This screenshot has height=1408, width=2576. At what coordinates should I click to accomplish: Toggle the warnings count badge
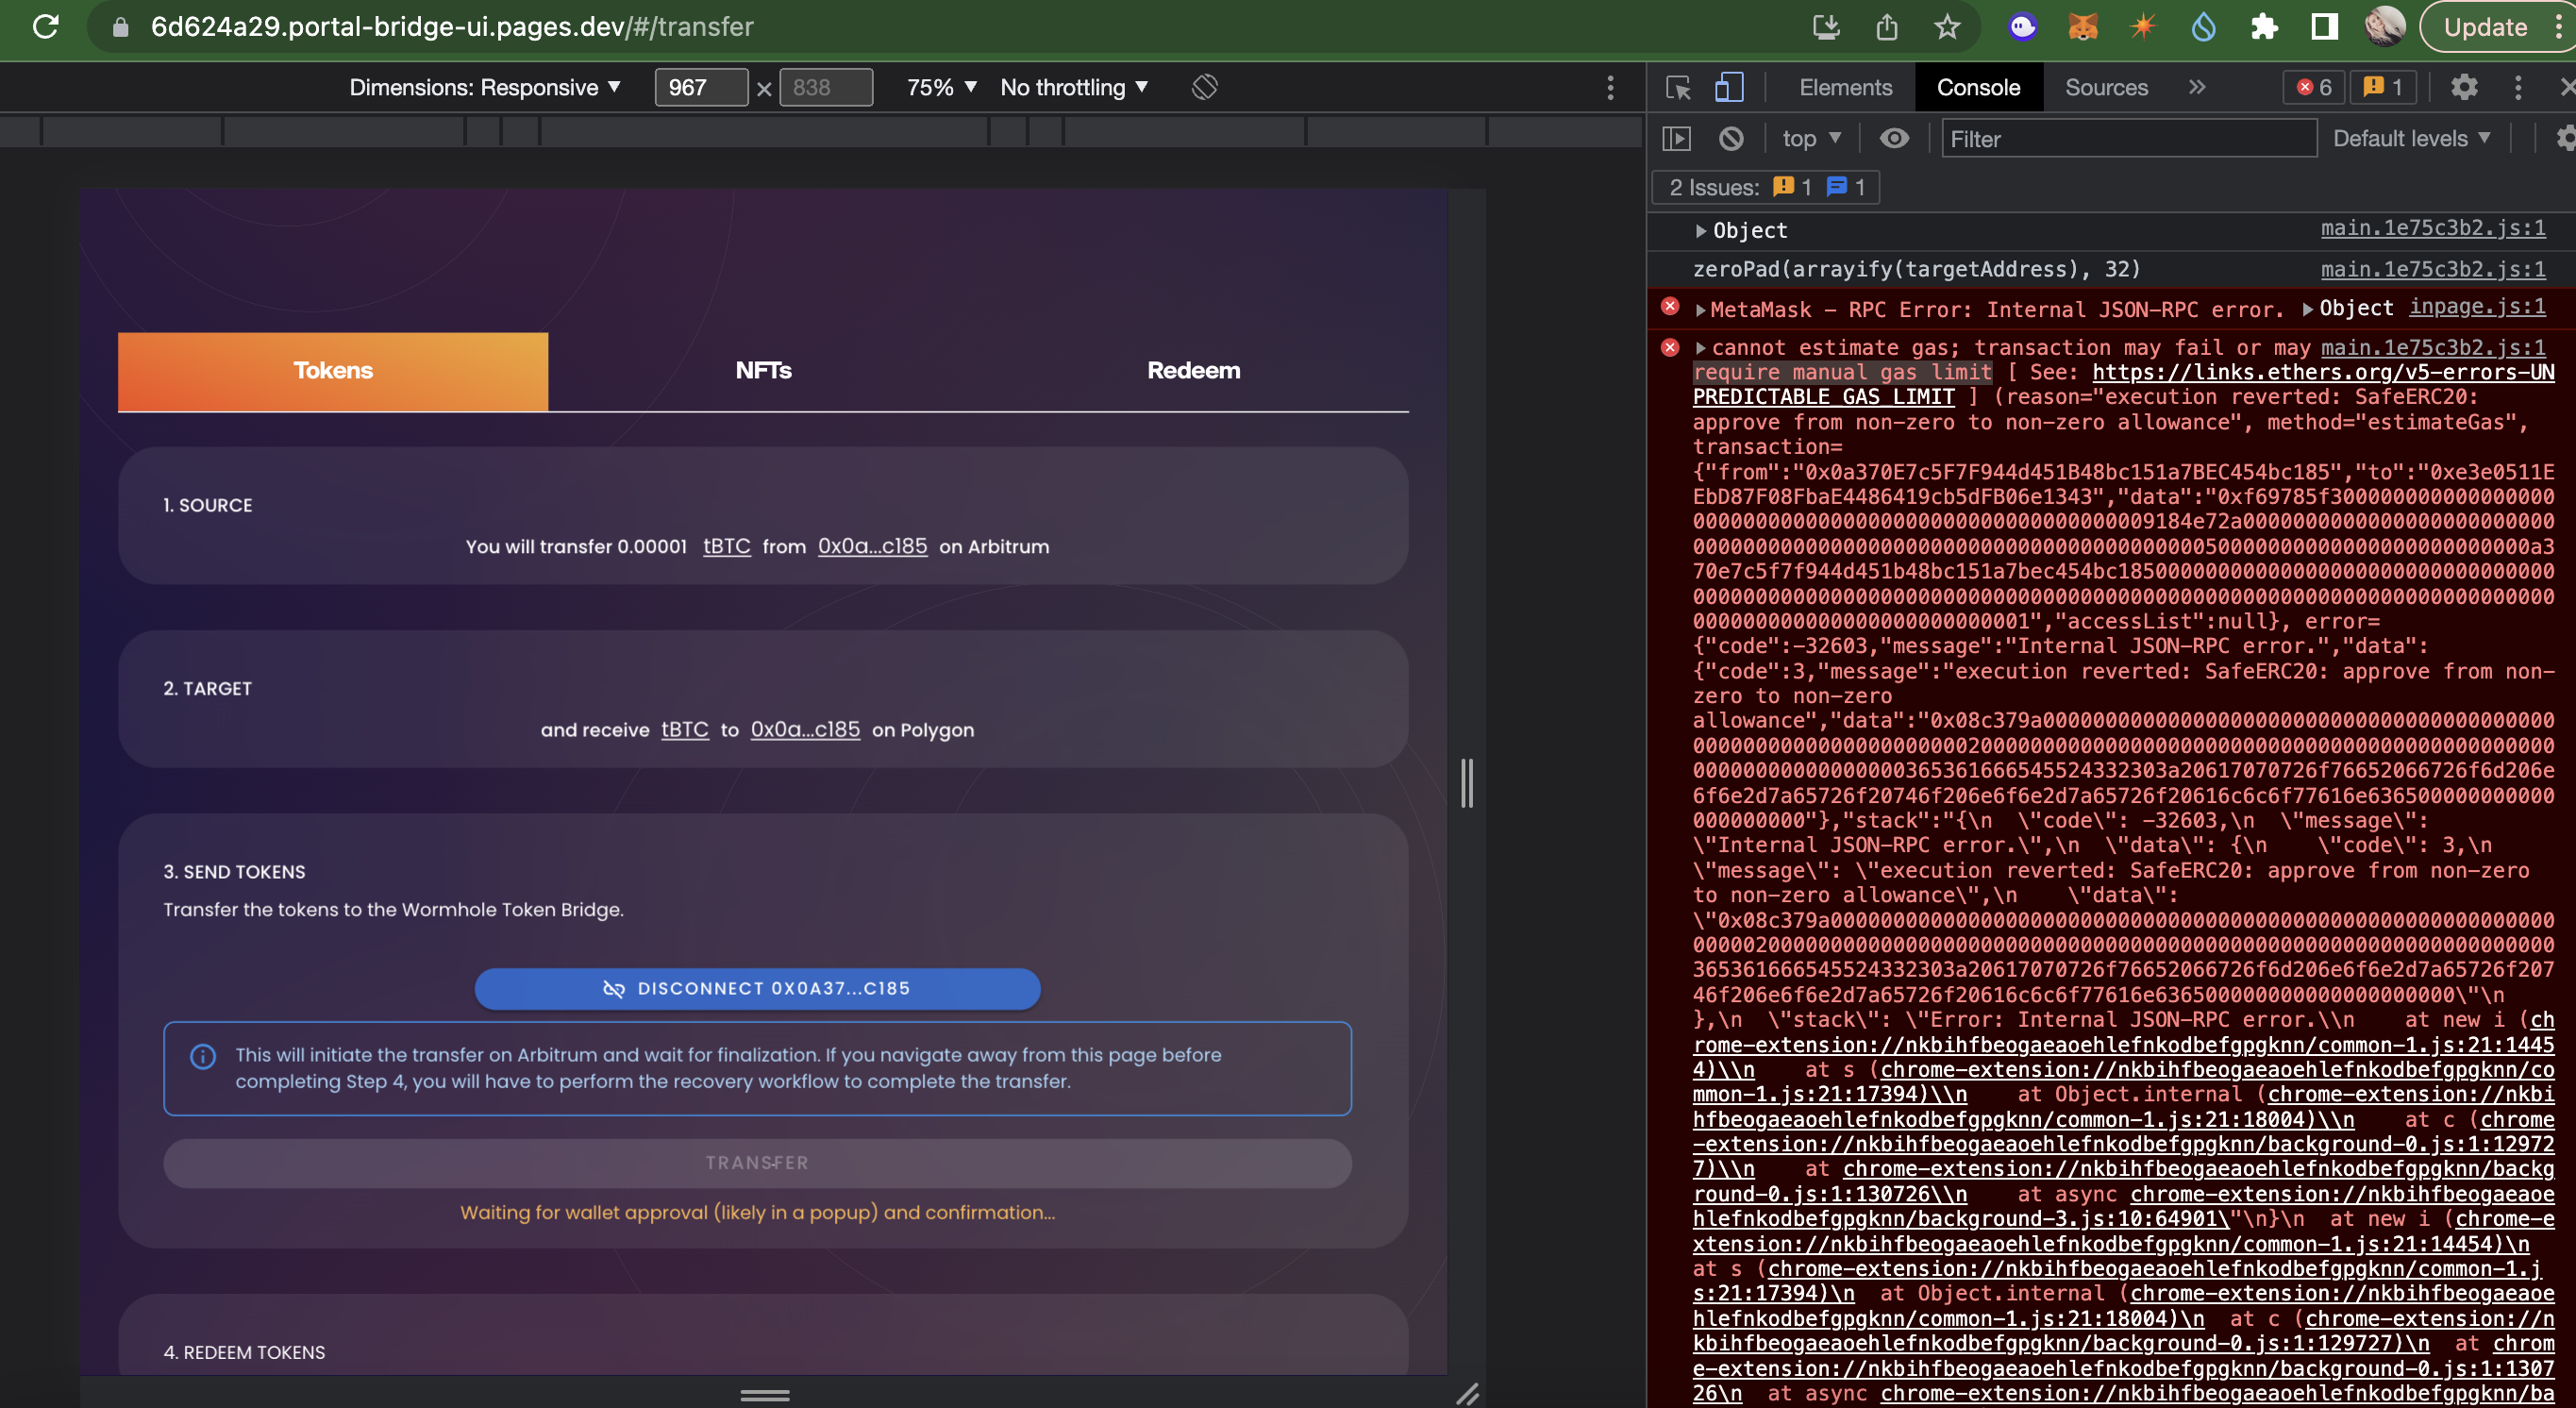pyautogui.click(x=2384, y=88)
